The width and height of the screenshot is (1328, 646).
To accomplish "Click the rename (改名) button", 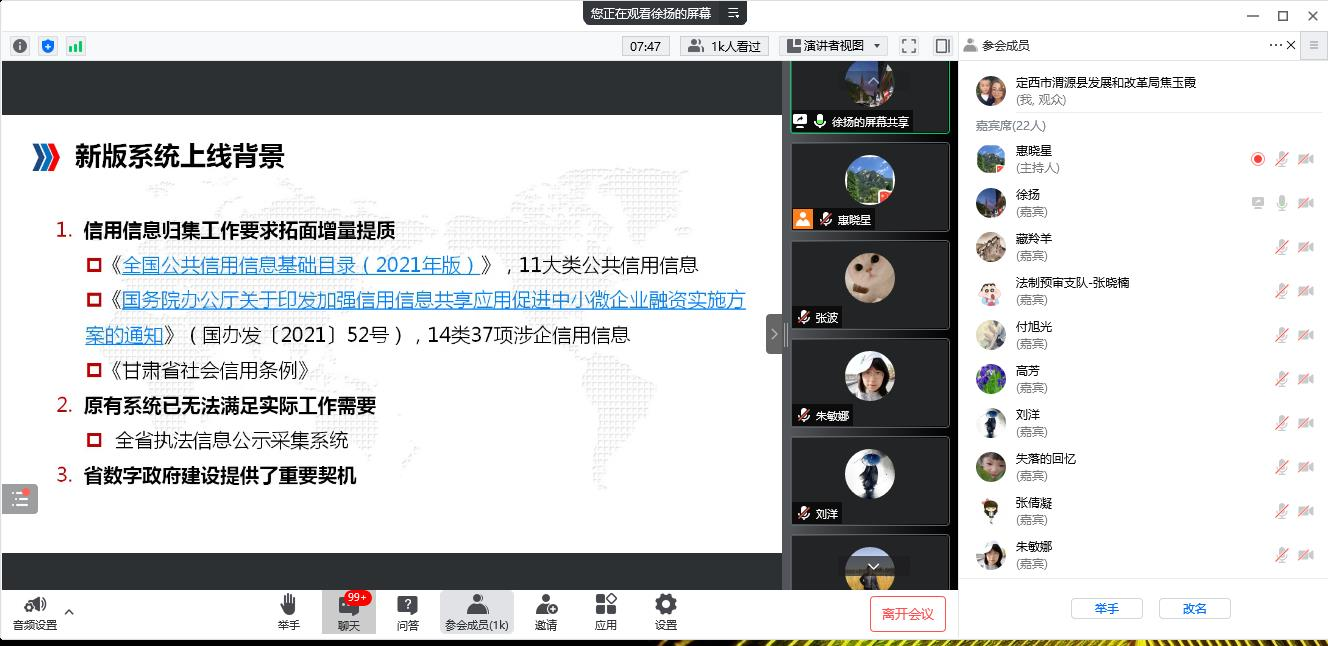I will [x=1194, y=608].
